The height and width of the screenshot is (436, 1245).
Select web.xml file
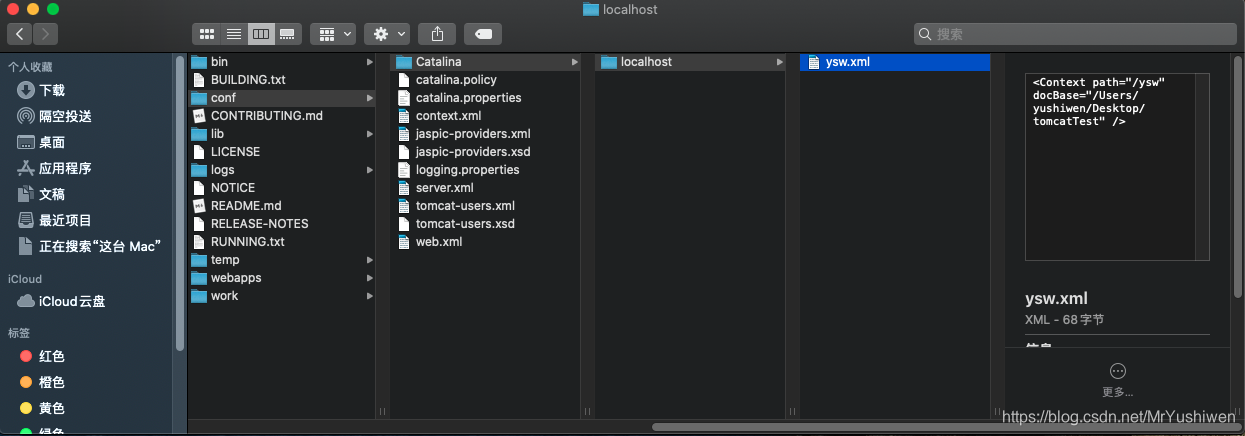pos(487,242)
